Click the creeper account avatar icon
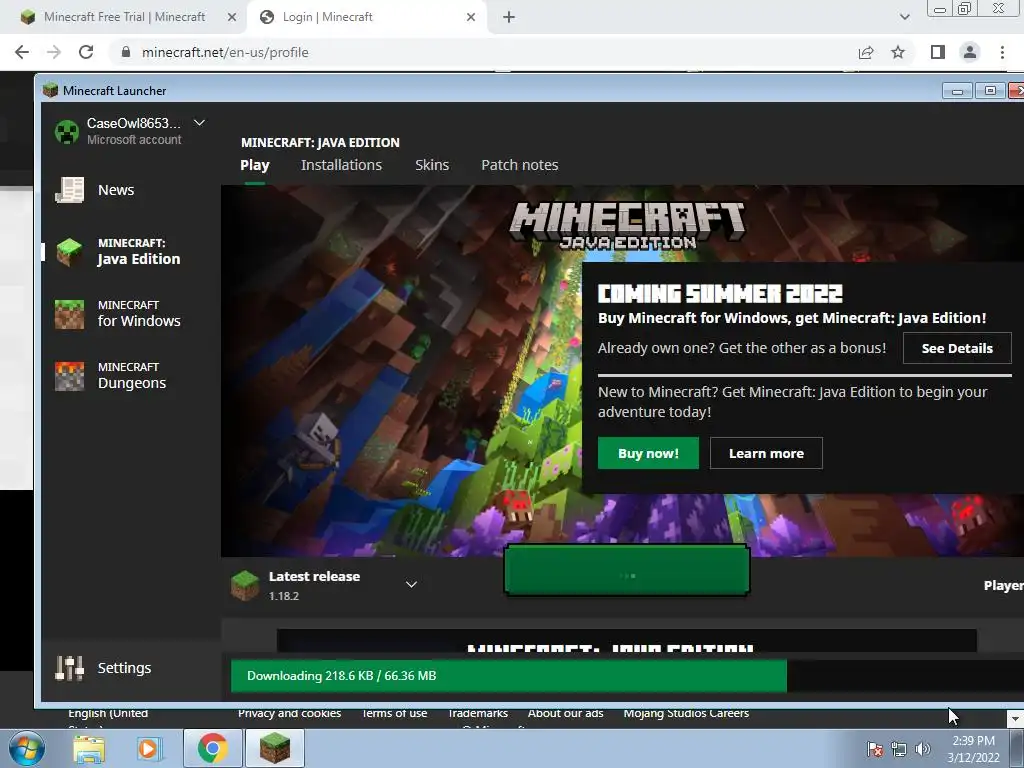 (x=67, y=131)
